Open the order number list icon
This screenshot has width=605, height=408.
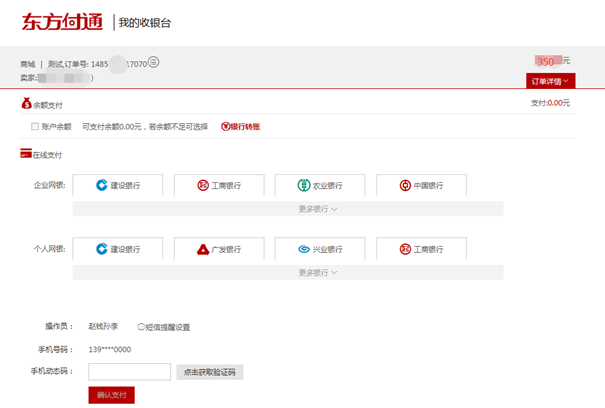click(x=154, y=62)
